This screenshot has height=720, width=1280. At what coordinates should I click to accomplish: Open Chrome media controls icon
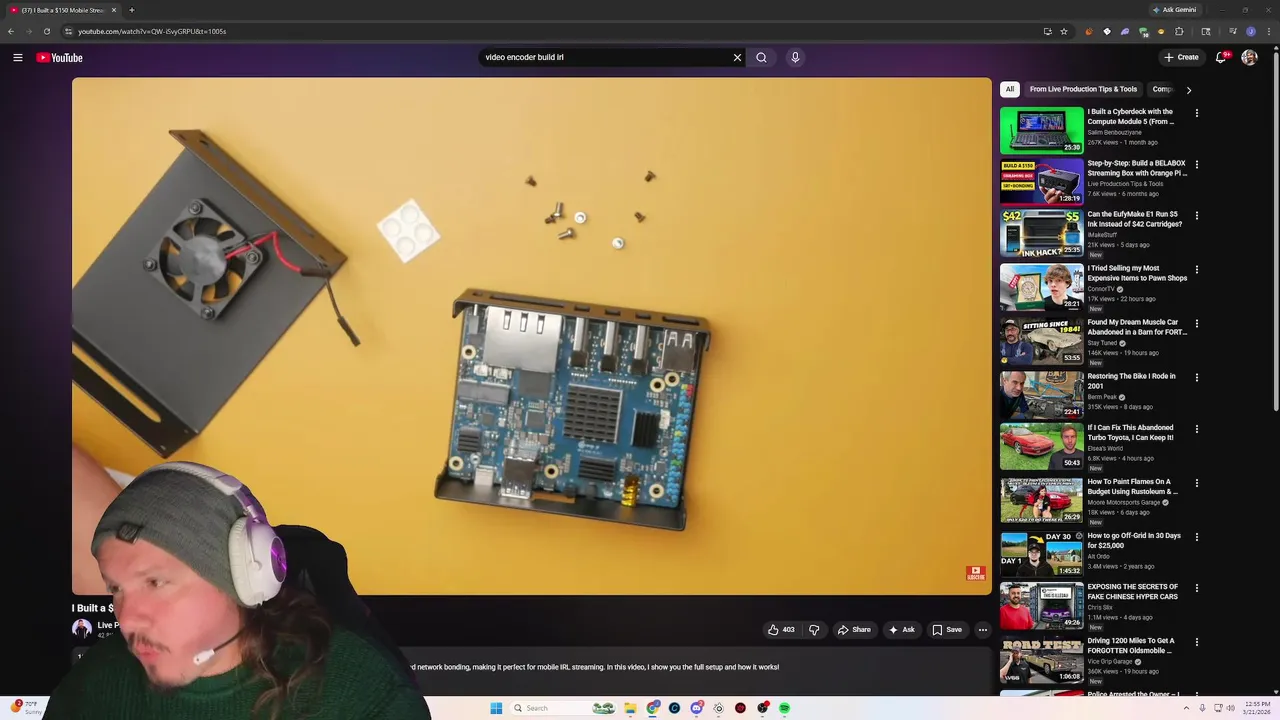[1232, 31]
